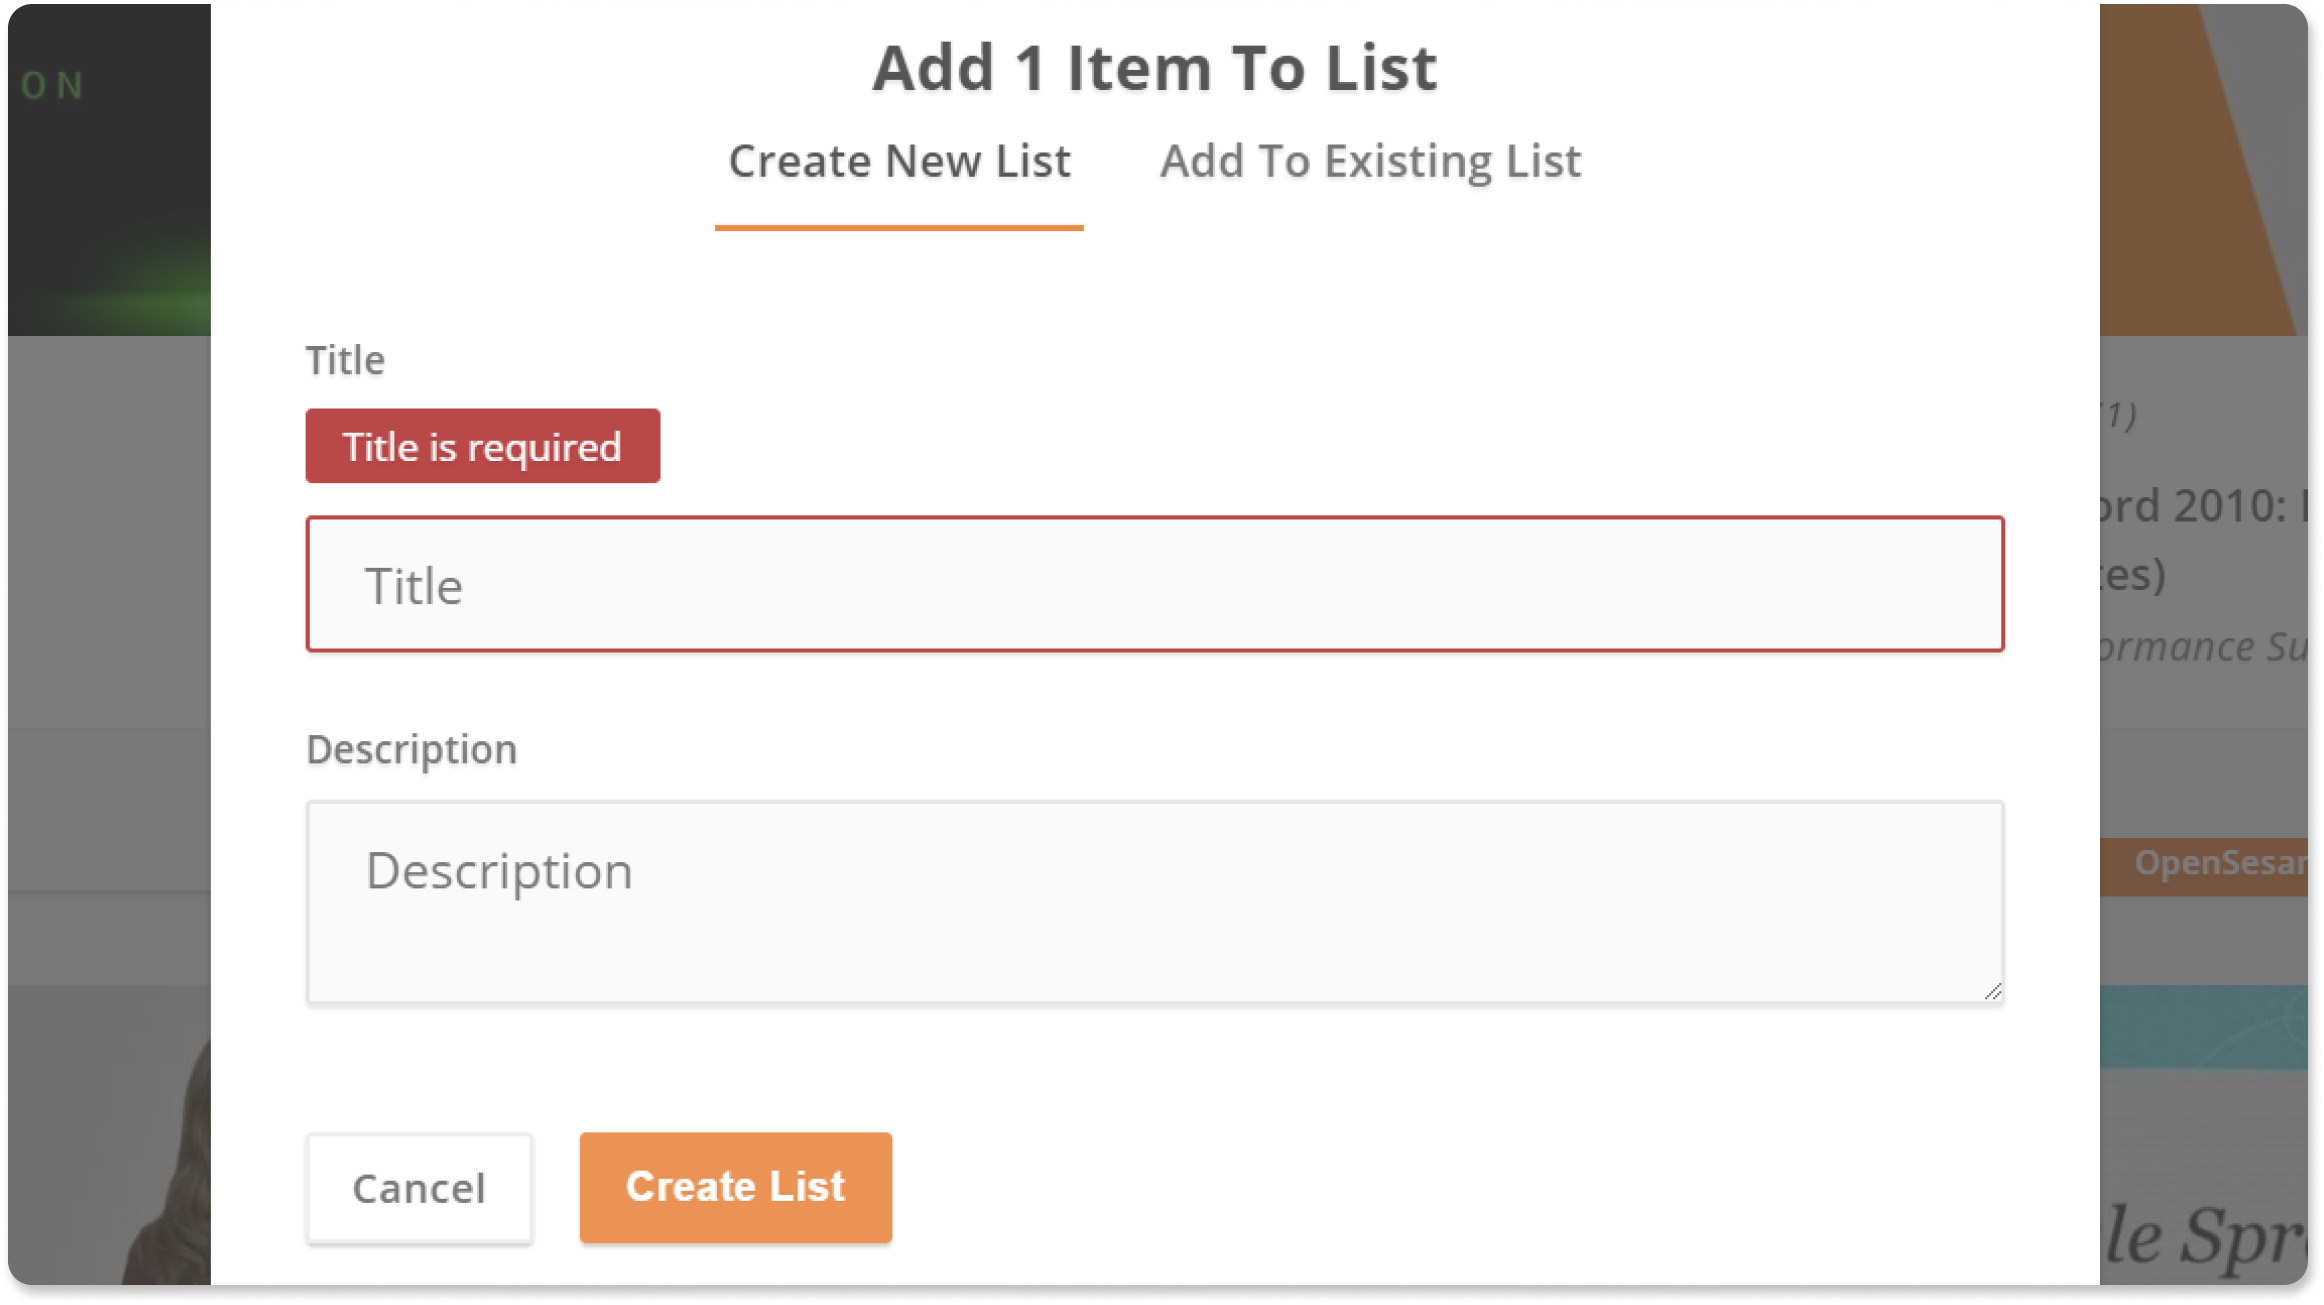Image resolution: width=2324 pixels, height=1305 pixels.
Task: Click the Title field label
Action: click(345, 361)
